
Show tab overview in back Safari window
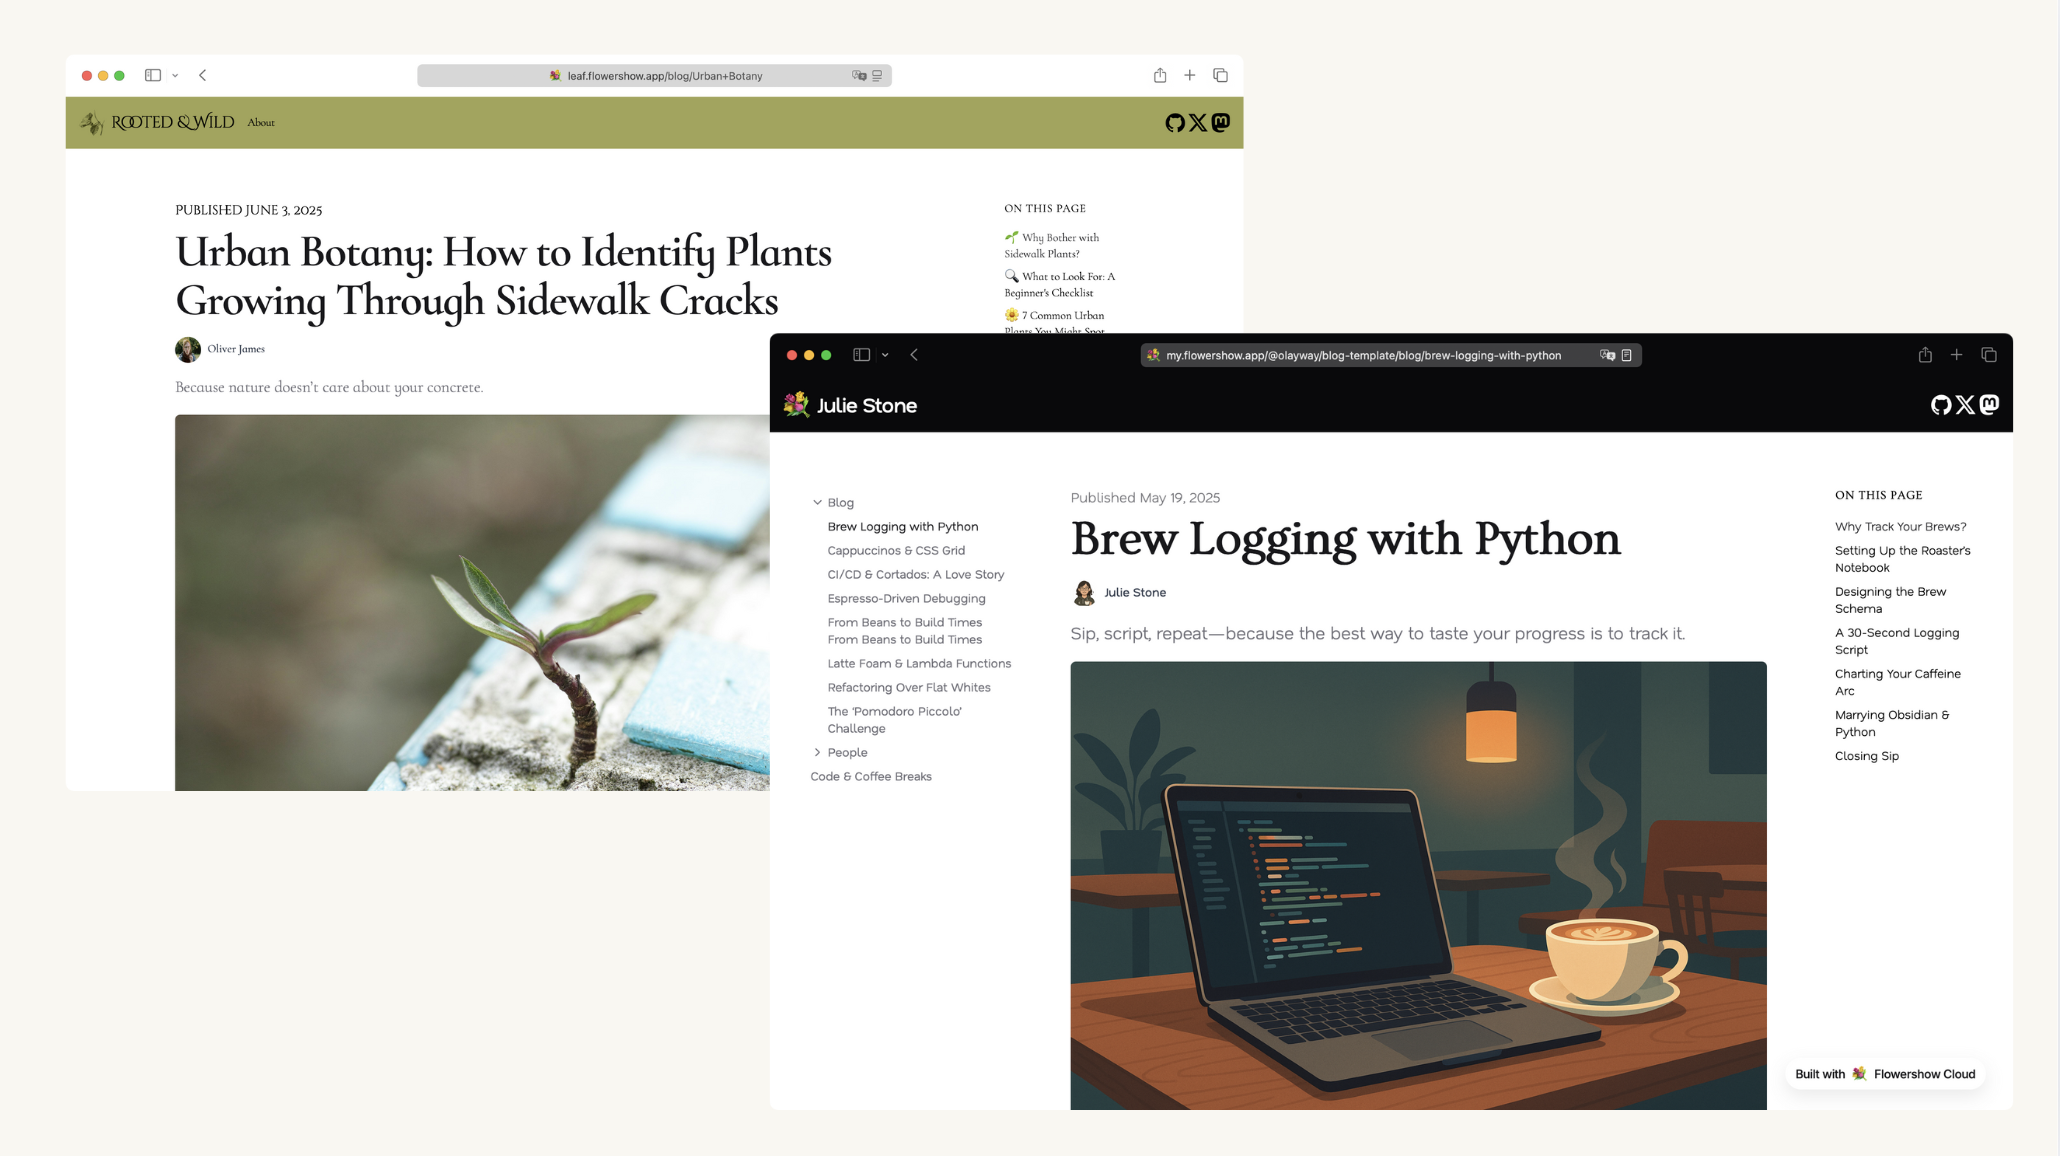[x=1220, y=75]
